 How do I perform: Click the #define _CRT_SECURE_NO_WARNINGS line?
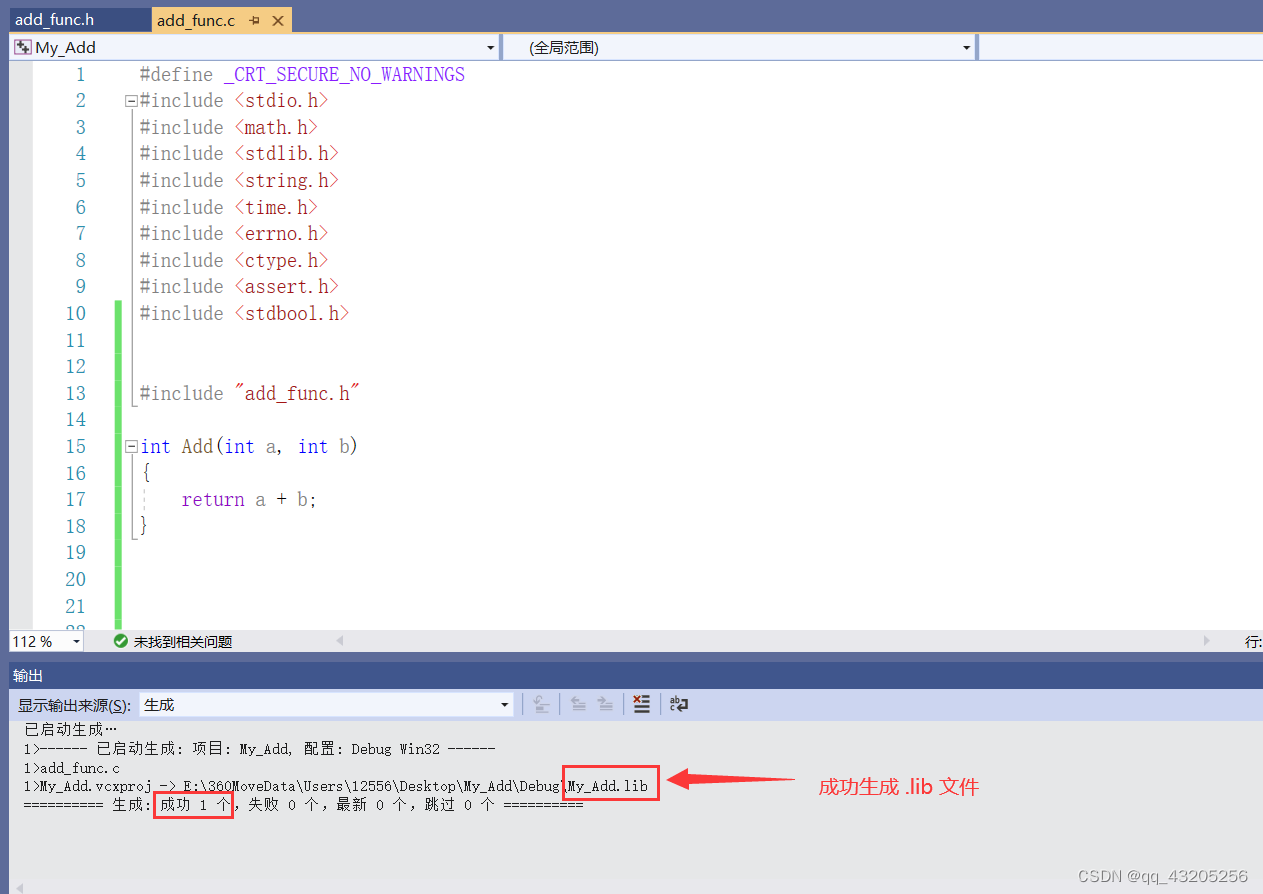point(302,75)
